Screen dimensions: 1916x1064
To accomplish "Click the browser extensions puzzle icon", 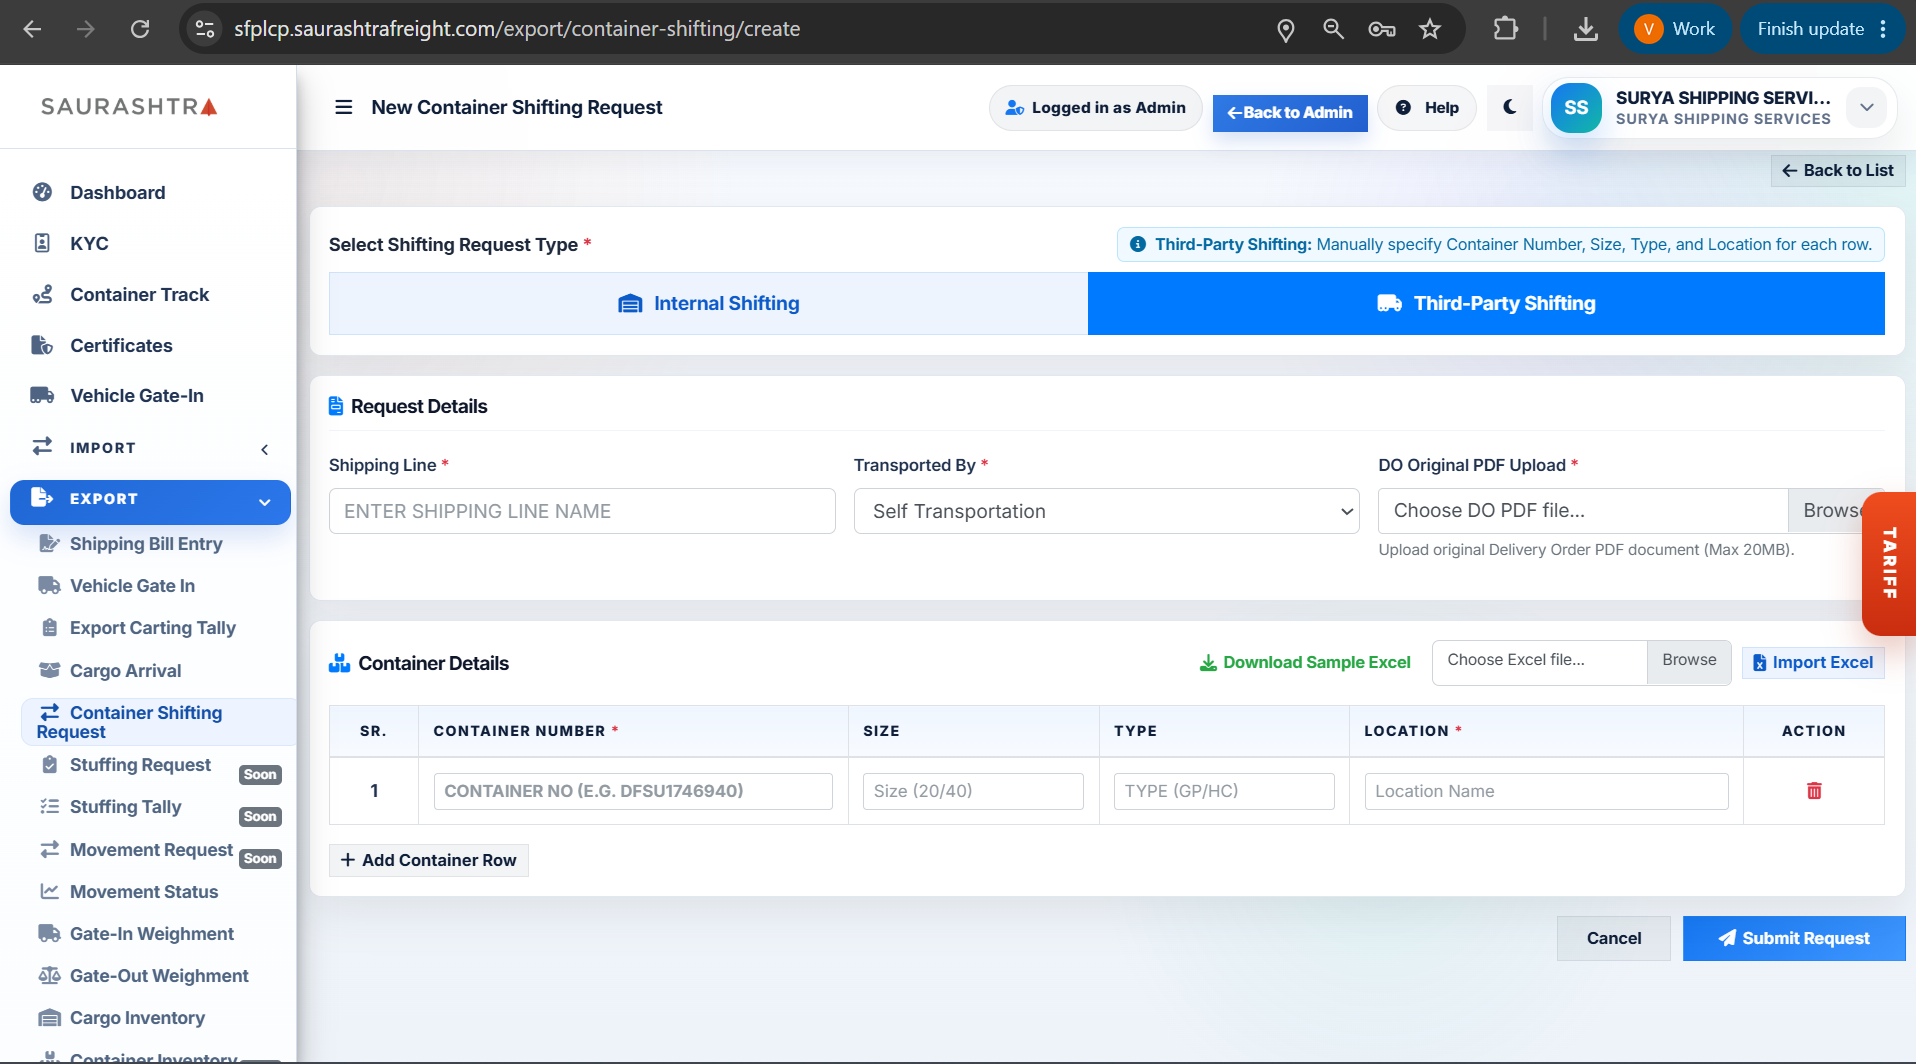I will pyautogui.click(x=1505, y=29).
